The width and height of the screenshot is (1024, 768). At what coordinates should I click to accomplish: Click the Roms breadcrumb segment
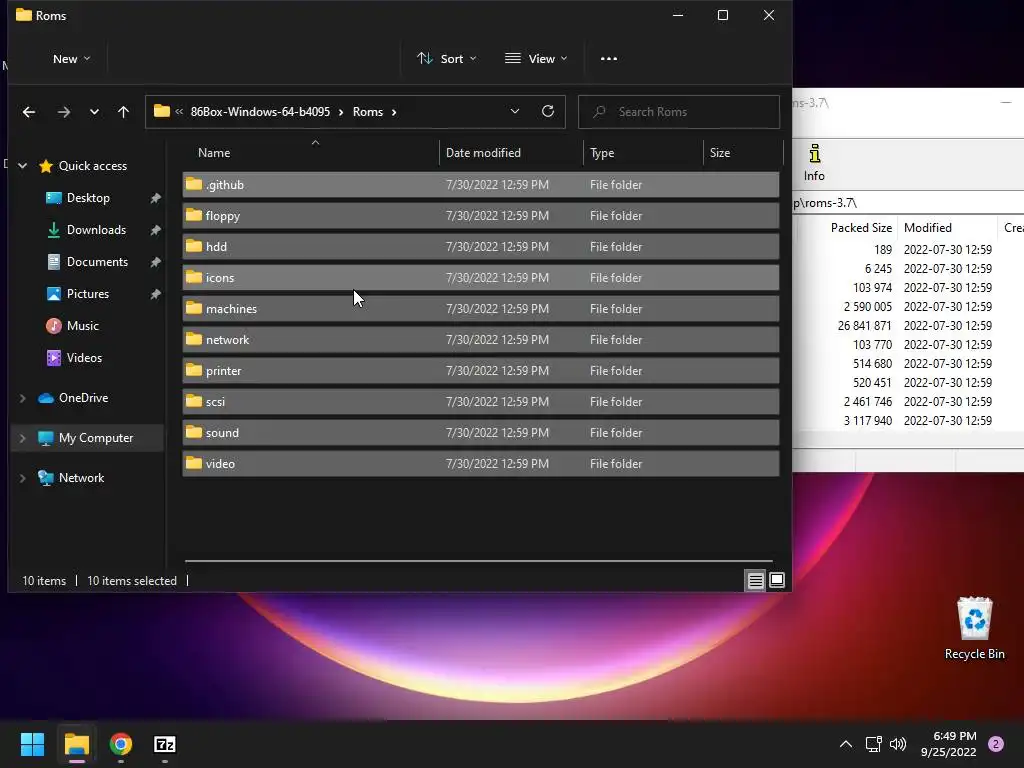point(368,112)
